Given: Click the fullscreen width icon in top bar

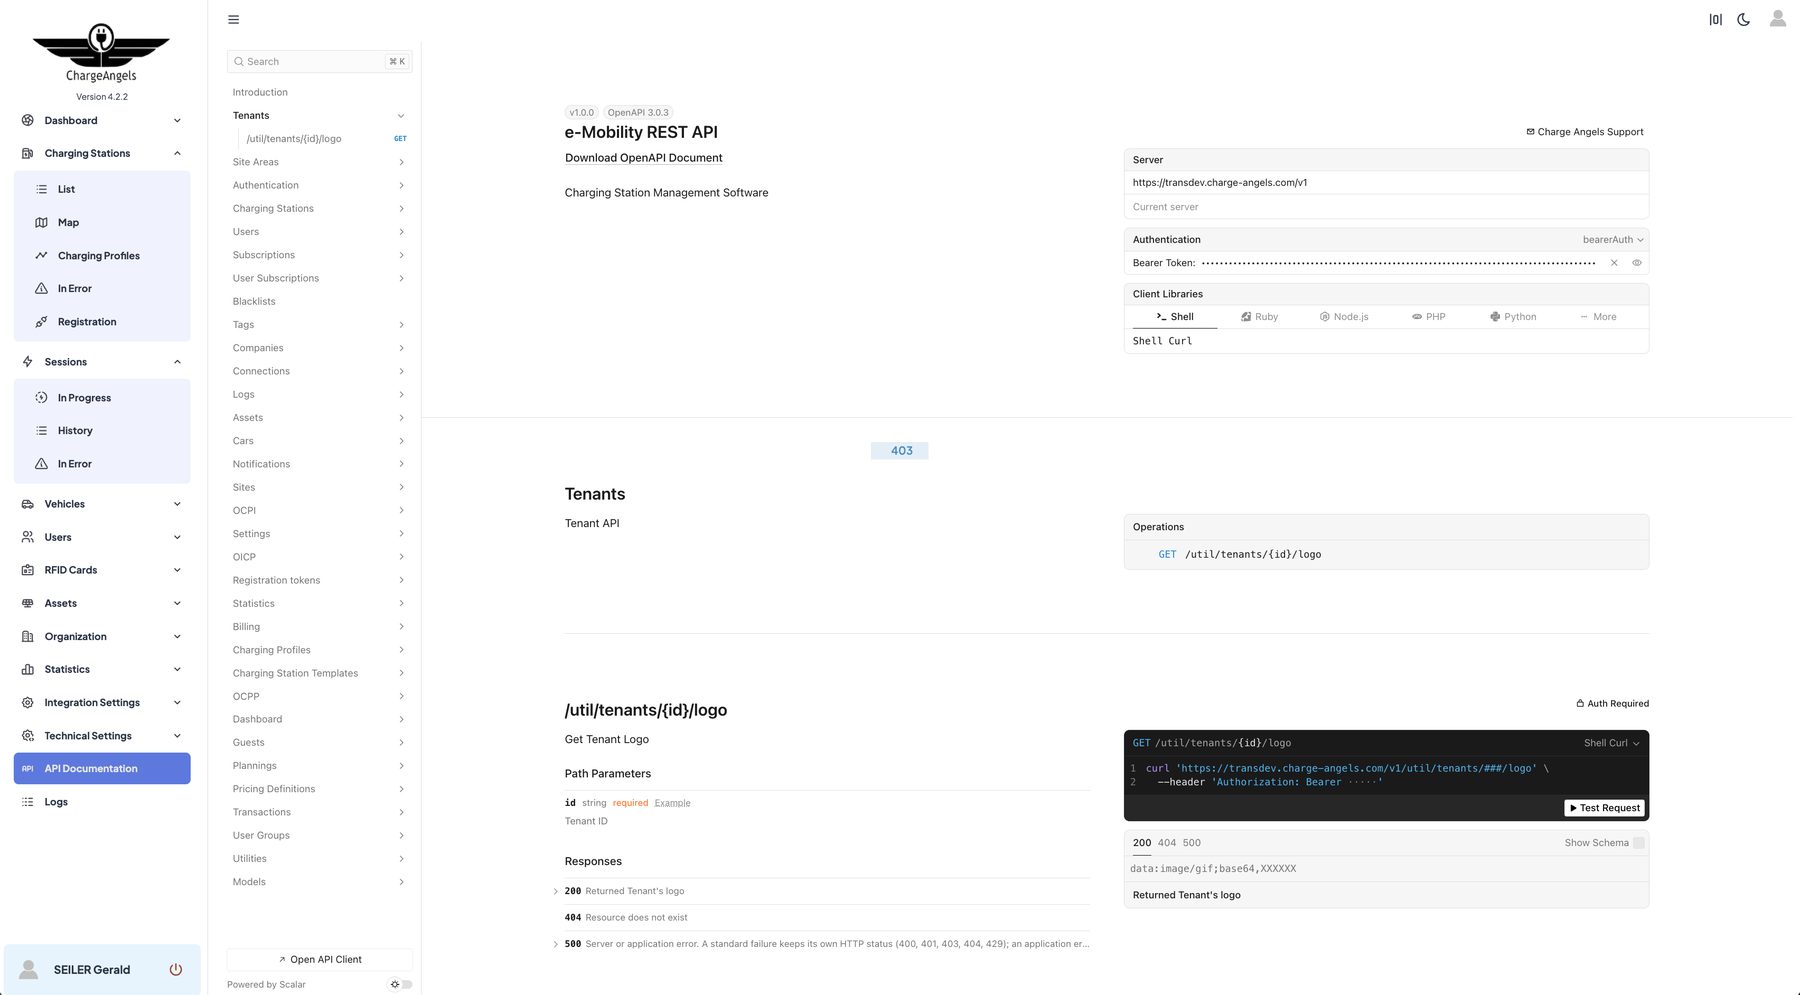Looking at the screenshot, I should pyautogui.click(x=1715, y=20).
